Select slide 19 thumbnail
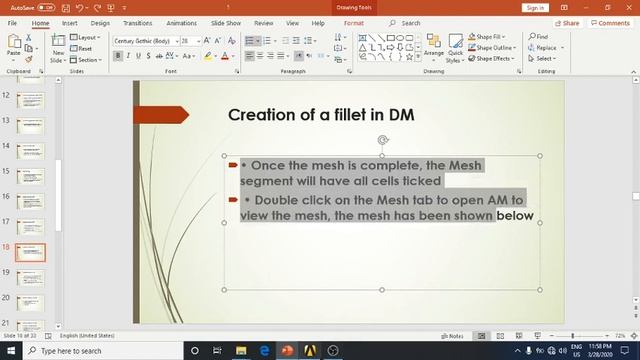The image size is (640, 360). [31, 278]
